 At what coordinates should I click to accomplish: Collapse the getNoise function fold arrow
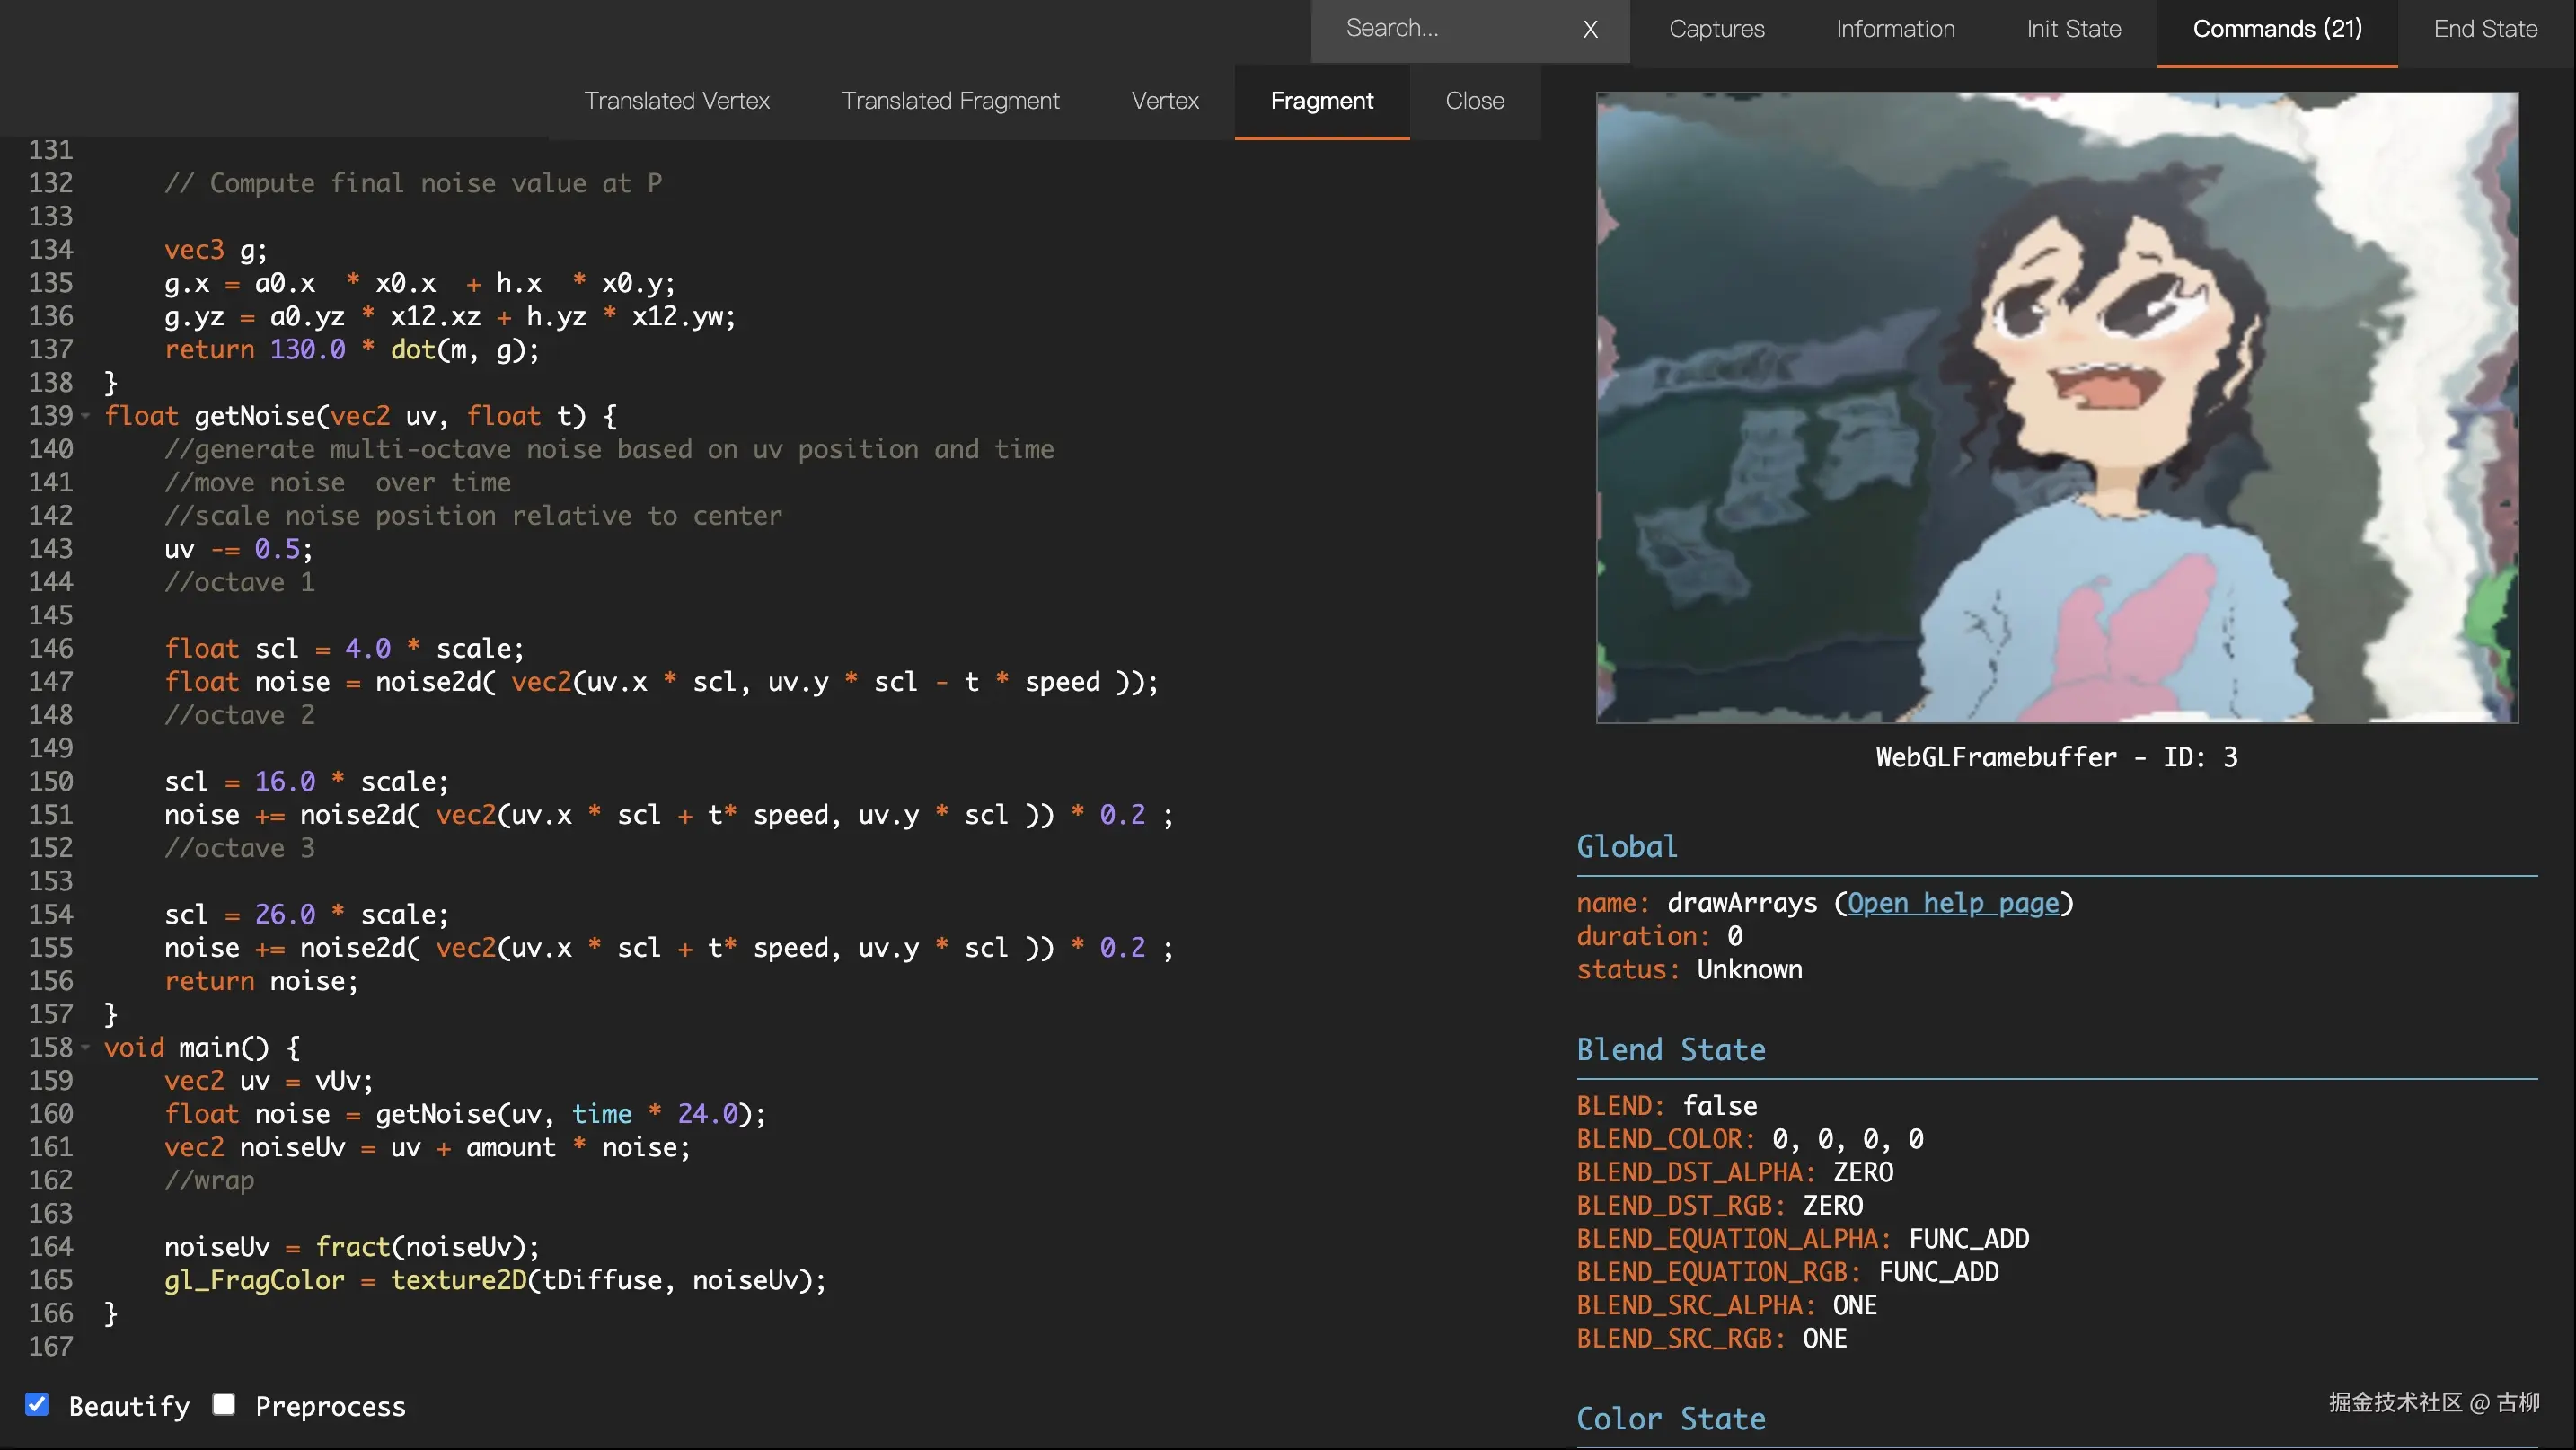click(86, 416)
